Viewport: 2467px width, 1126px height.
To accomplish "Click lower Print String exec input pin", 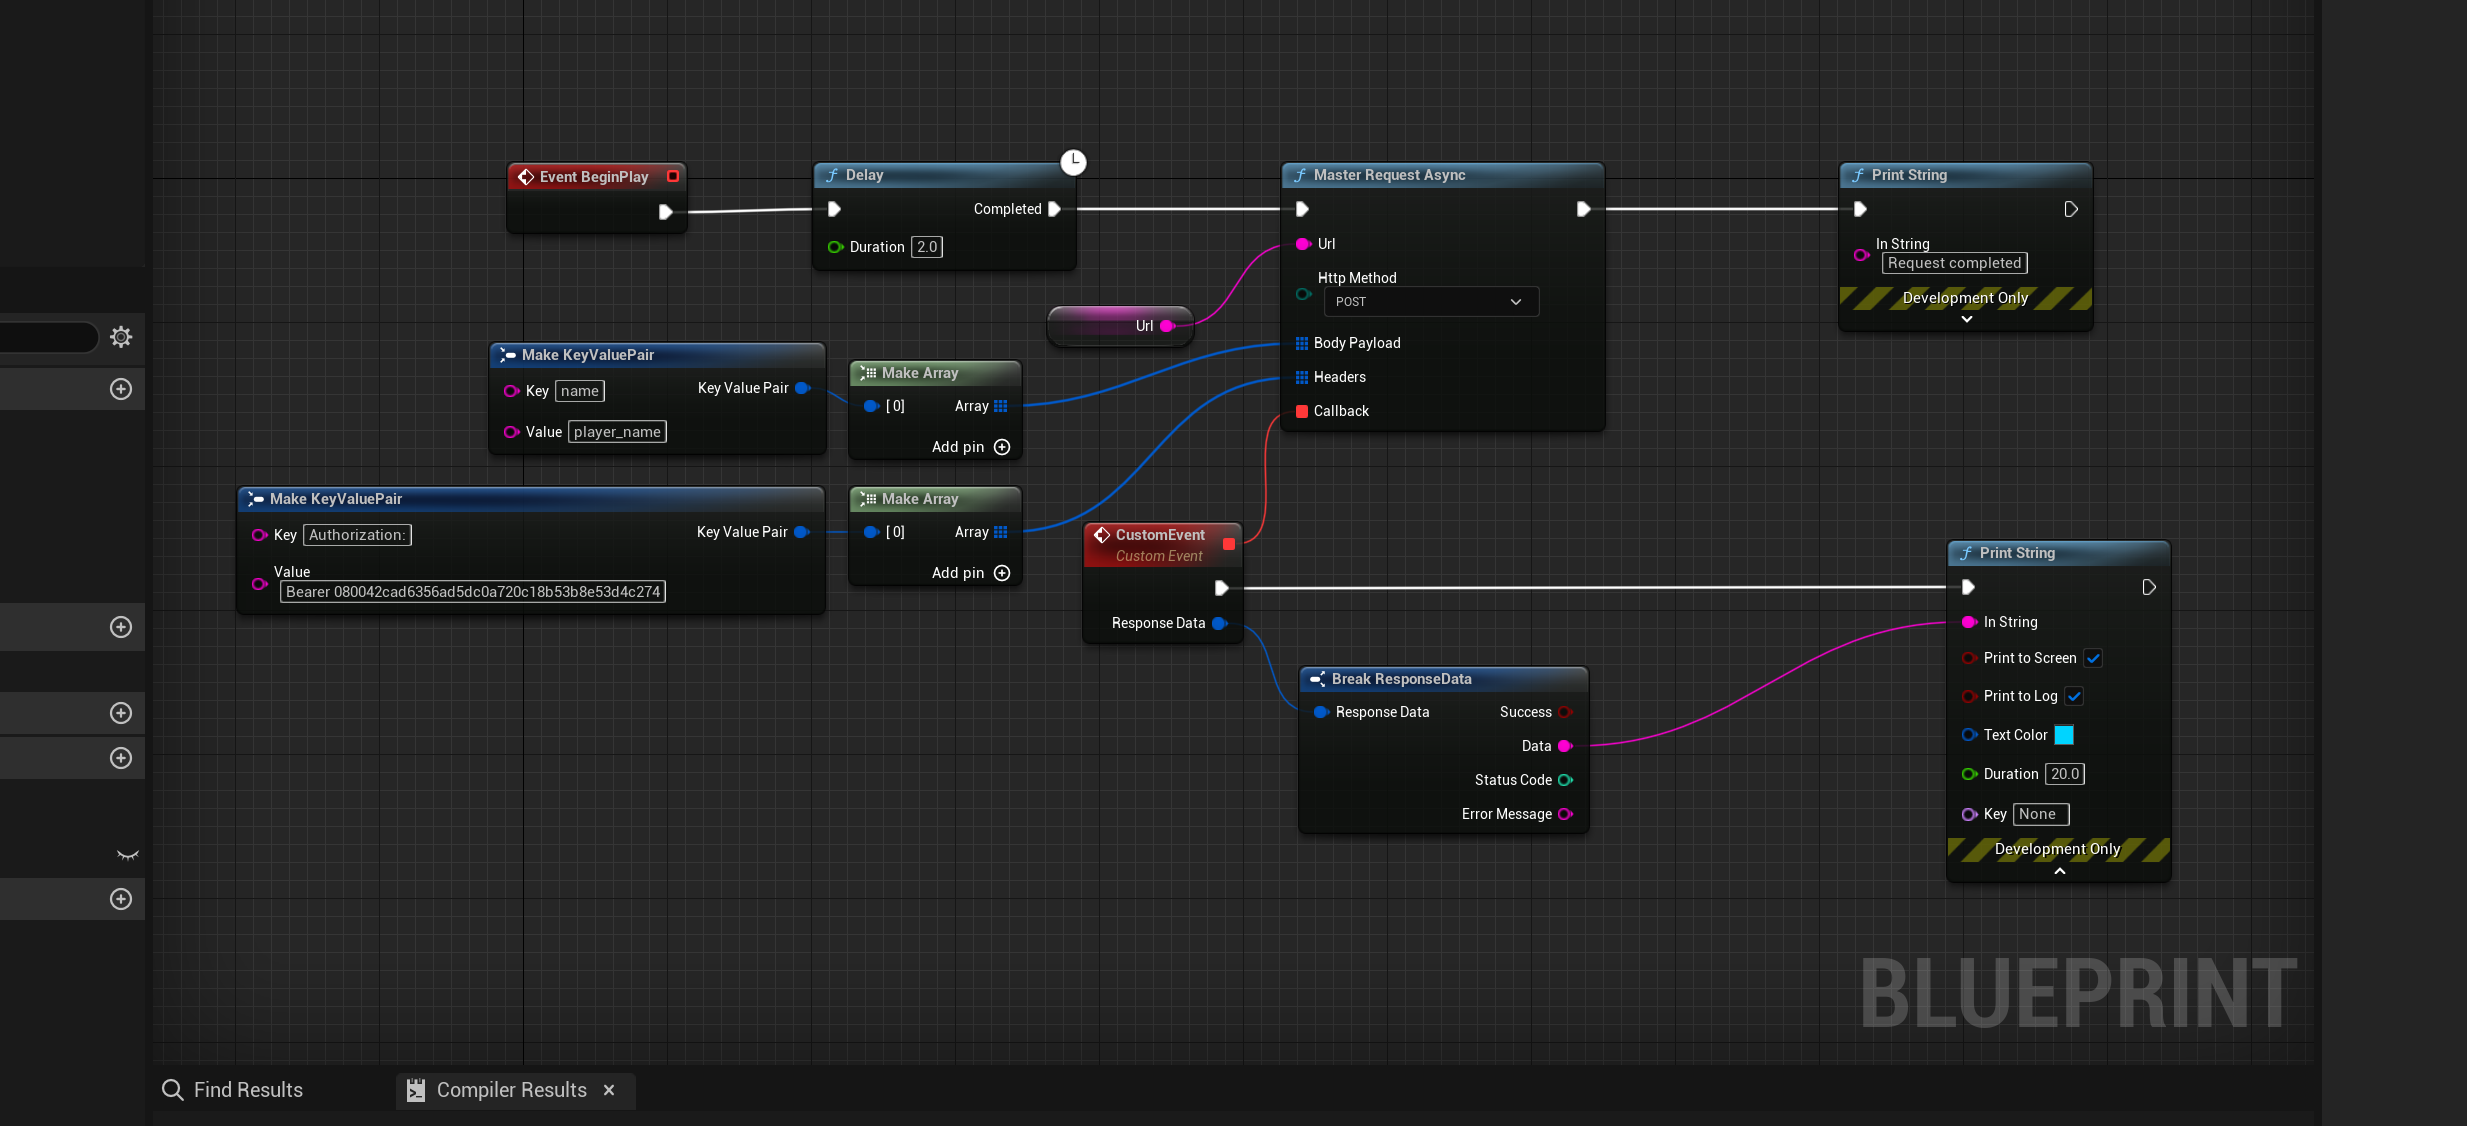I will [1968, 587].
